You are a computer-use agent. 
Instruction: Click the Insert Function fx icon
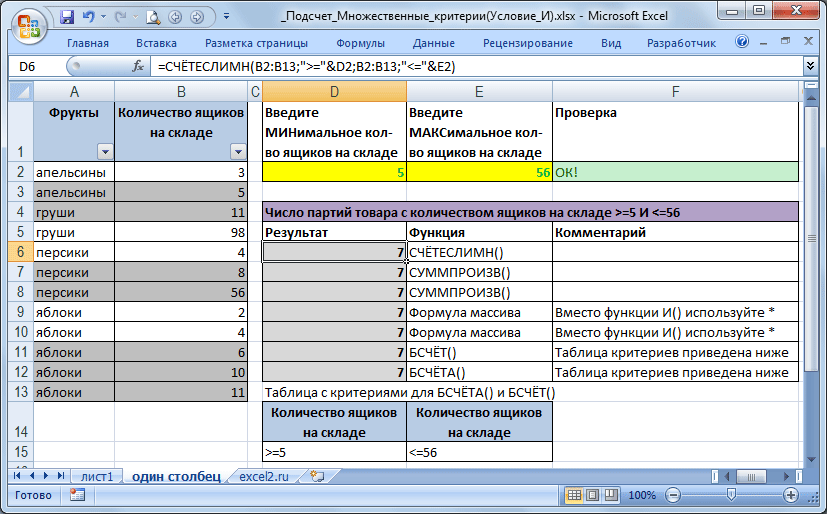click(x=139, y=65)
